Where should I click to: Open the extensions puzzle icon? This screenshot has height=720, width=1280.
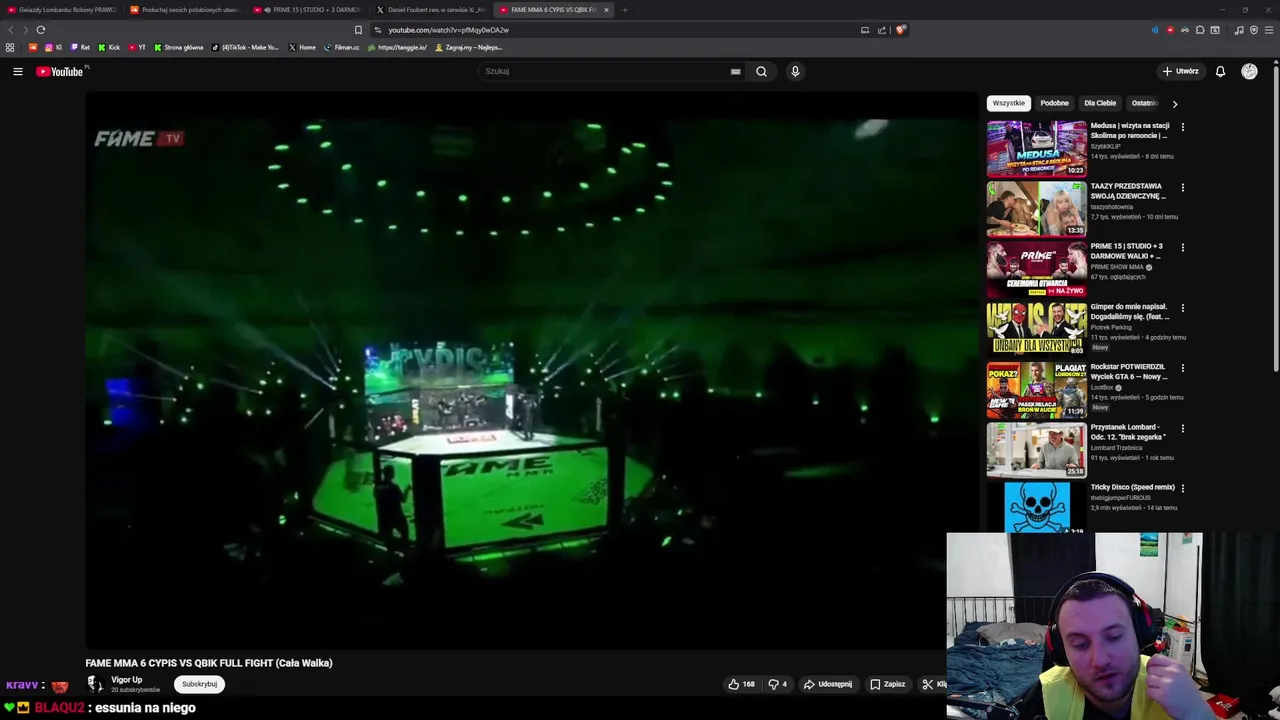tap(1200, 30)
